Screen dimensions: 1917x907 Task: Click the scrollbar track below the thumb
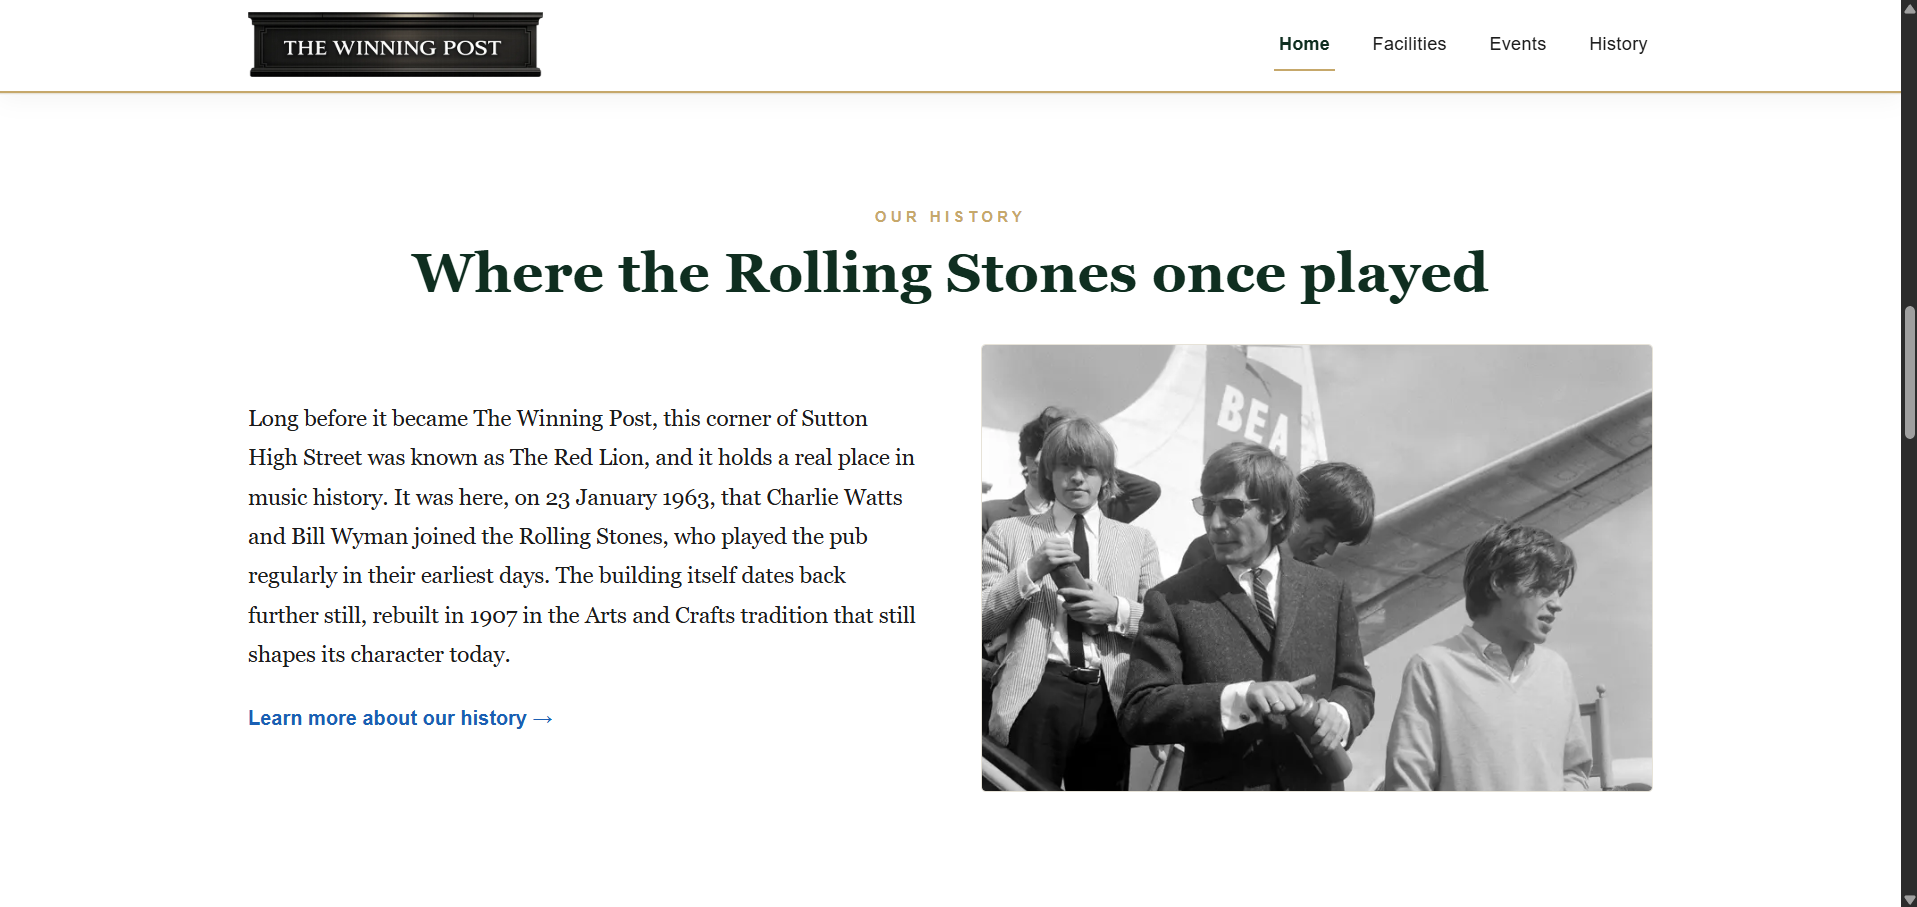point(1909,665)
